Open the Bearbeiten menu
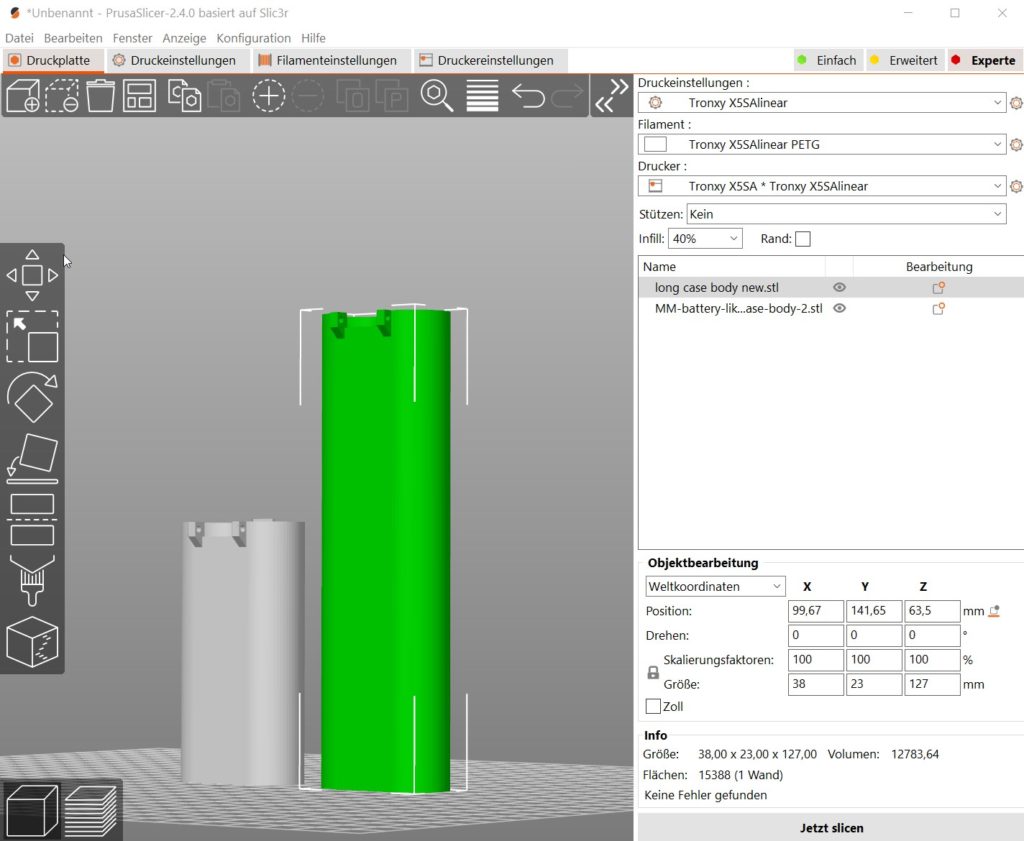Image resolution: width=1024 pixels, height=841 pixels. coord(73,38)
